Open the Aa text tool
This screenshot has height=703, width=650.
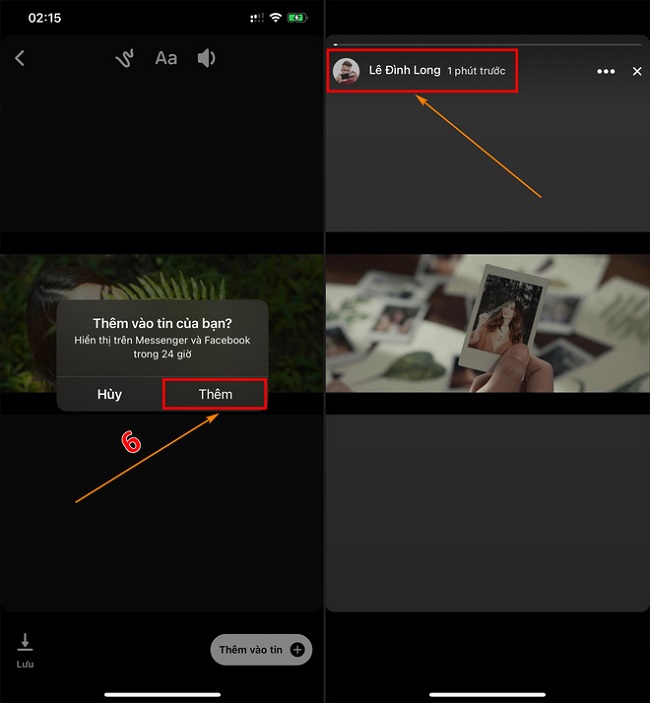click(166, 58)
